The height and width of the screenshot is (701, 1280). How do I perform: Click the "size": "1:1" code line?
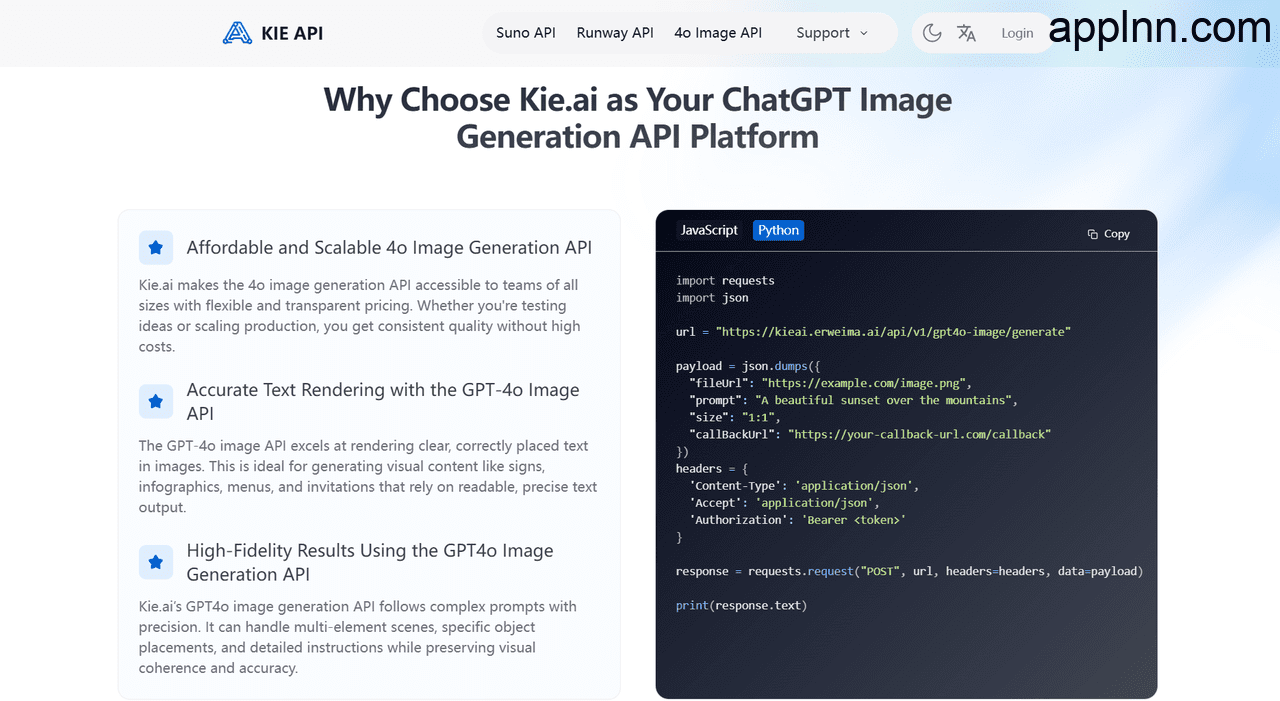point(735,417)
